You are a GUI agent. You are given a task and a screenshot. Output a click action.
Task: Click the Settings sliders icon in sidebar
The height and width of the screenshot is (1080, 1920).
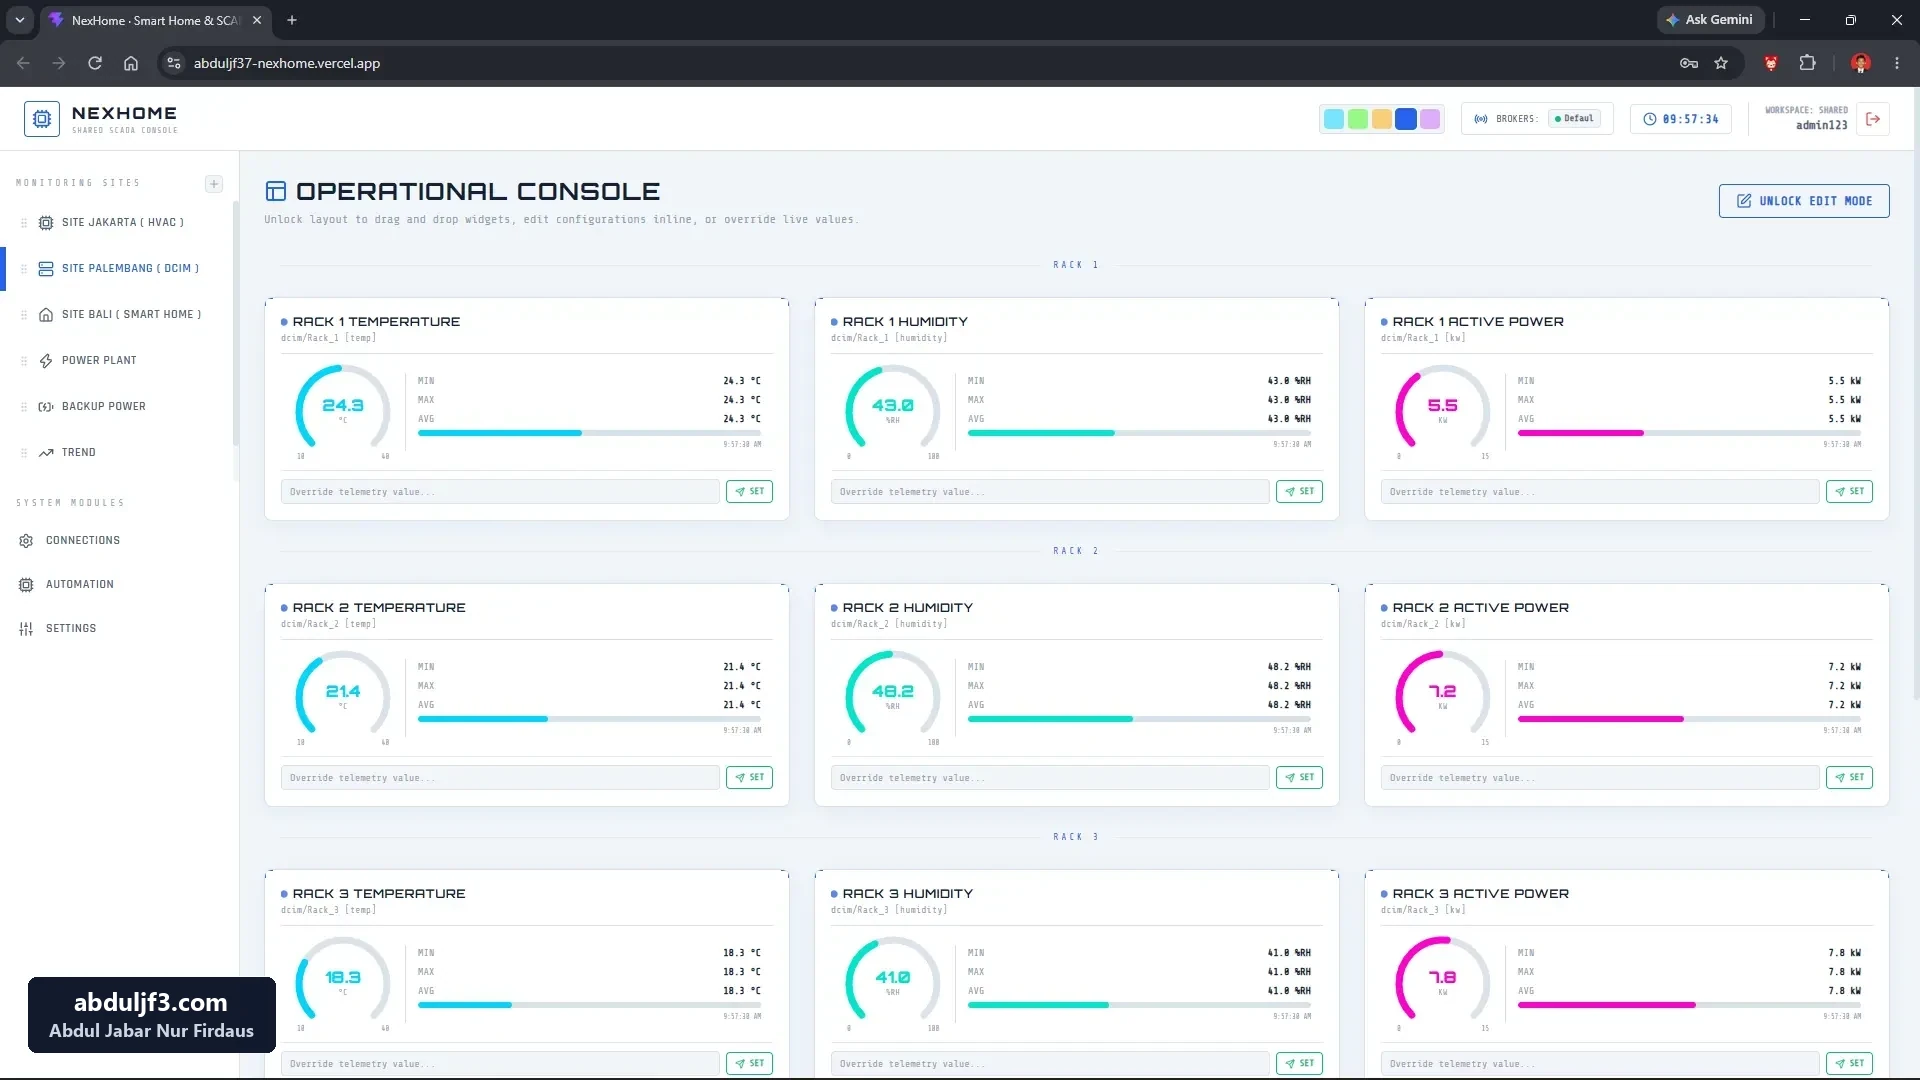click(x=26, y=629)
